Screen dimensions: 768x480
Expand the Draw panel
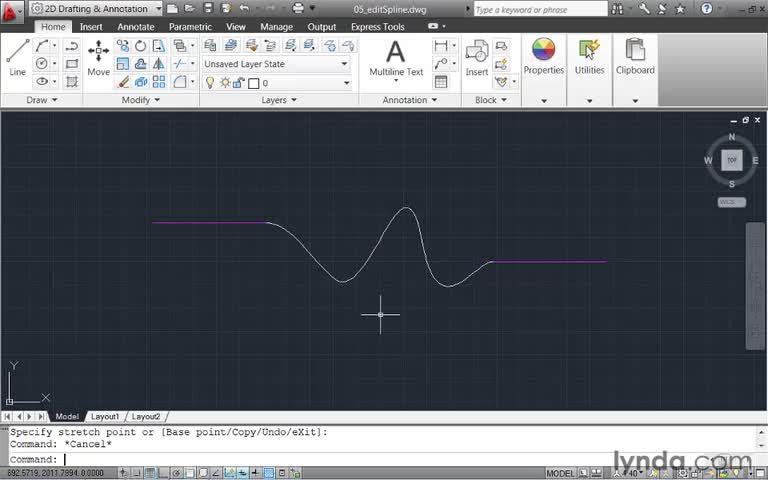tap(42, 100)
